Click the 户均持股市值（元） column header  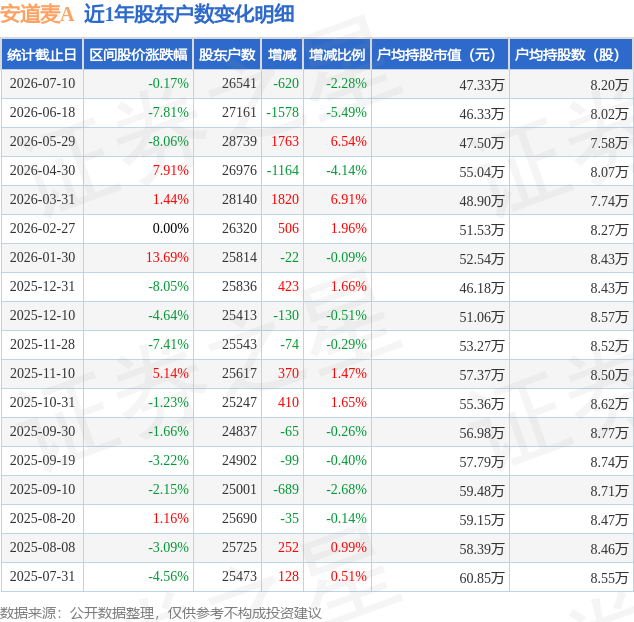coord(440,55)
